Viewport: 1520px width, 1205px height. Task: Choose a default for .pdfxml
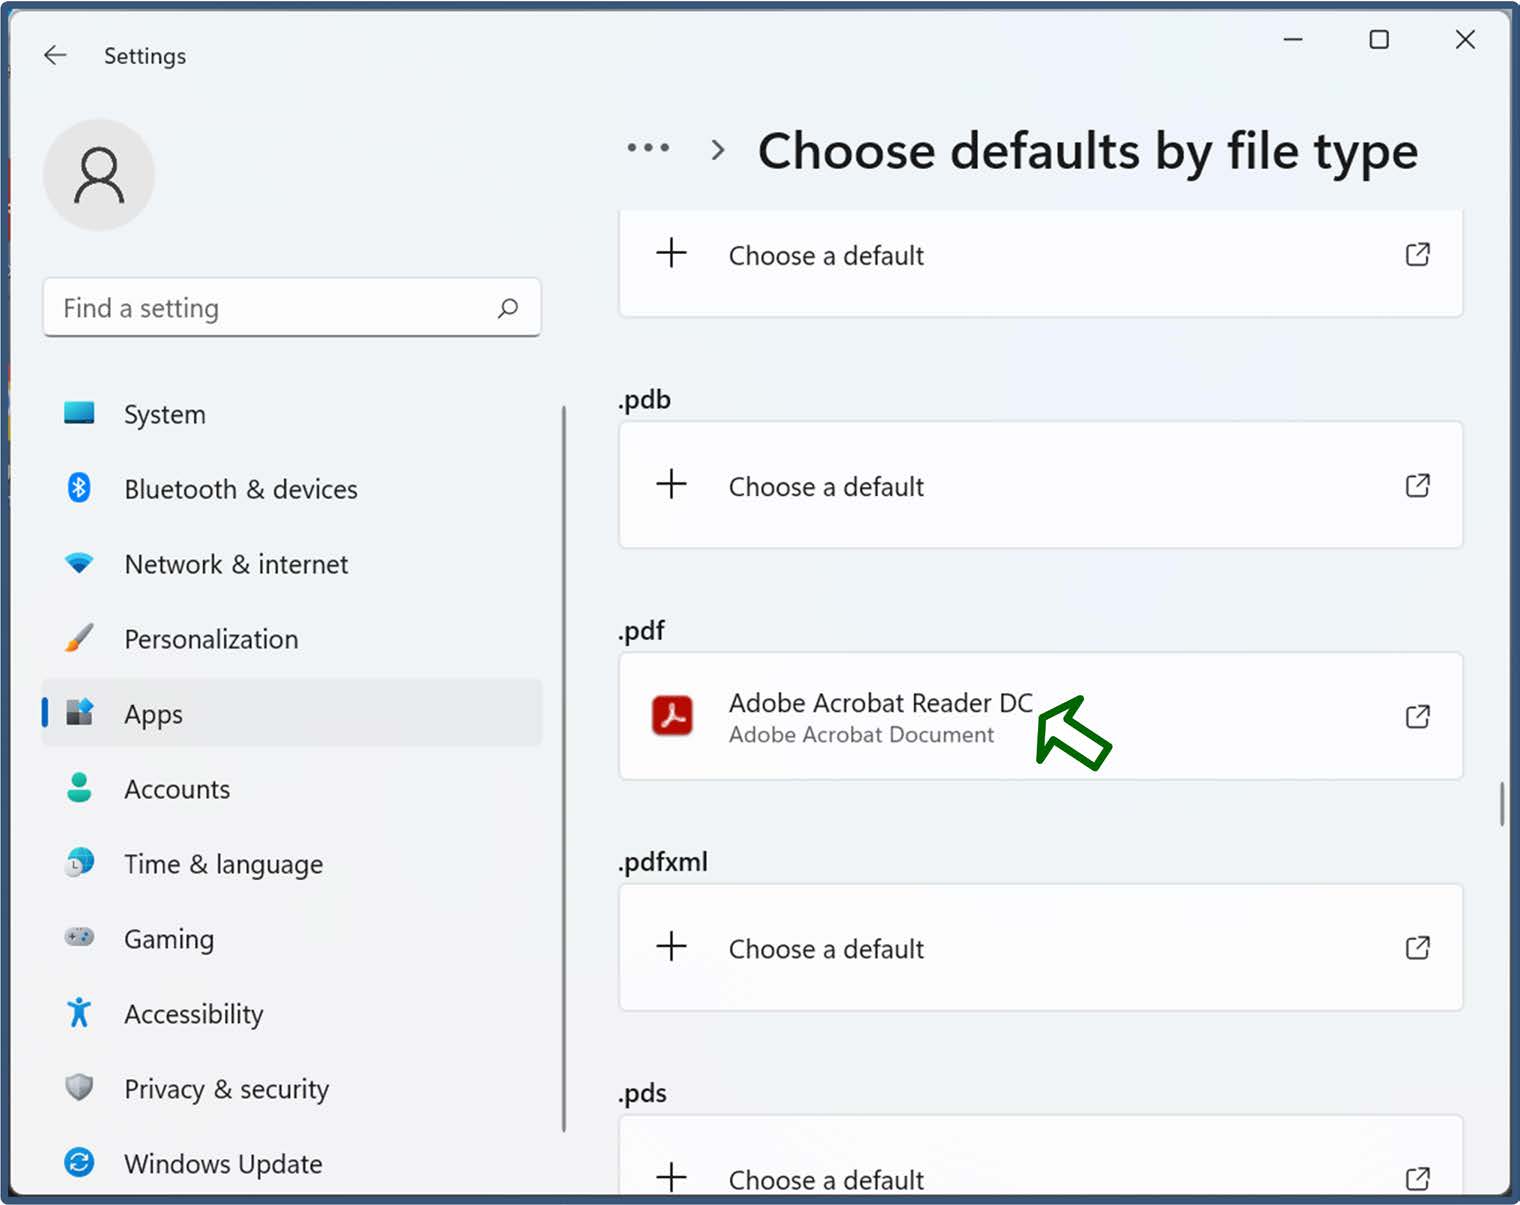1041,947
